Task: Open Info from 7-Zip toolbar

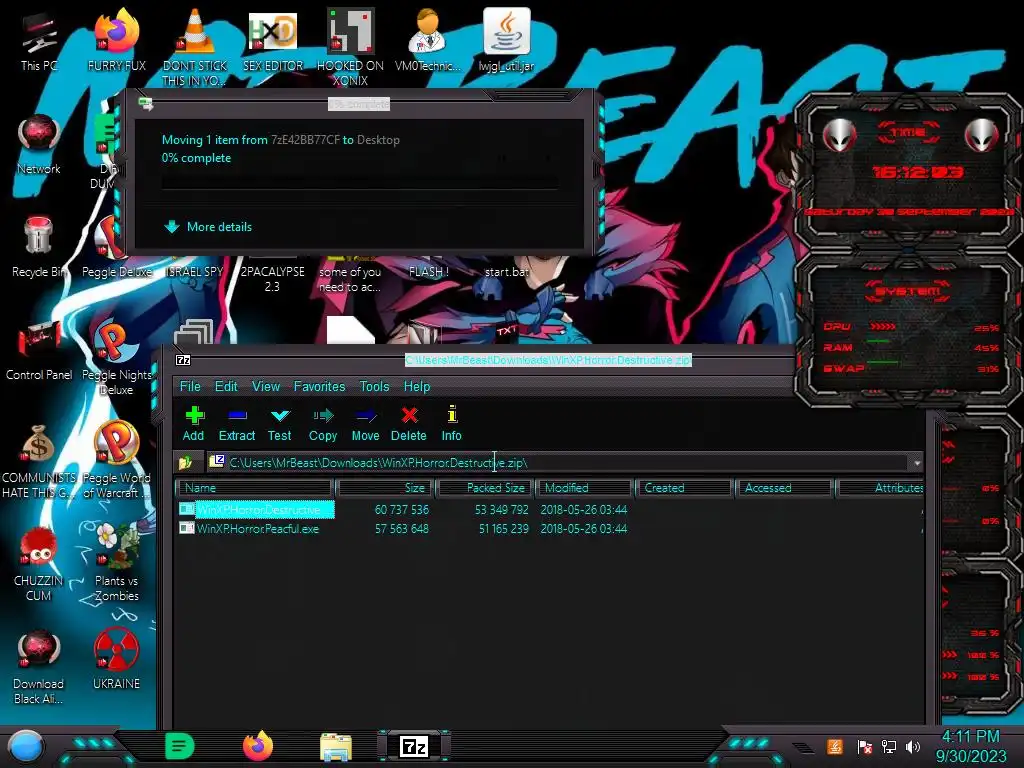Action: point(451,424)
